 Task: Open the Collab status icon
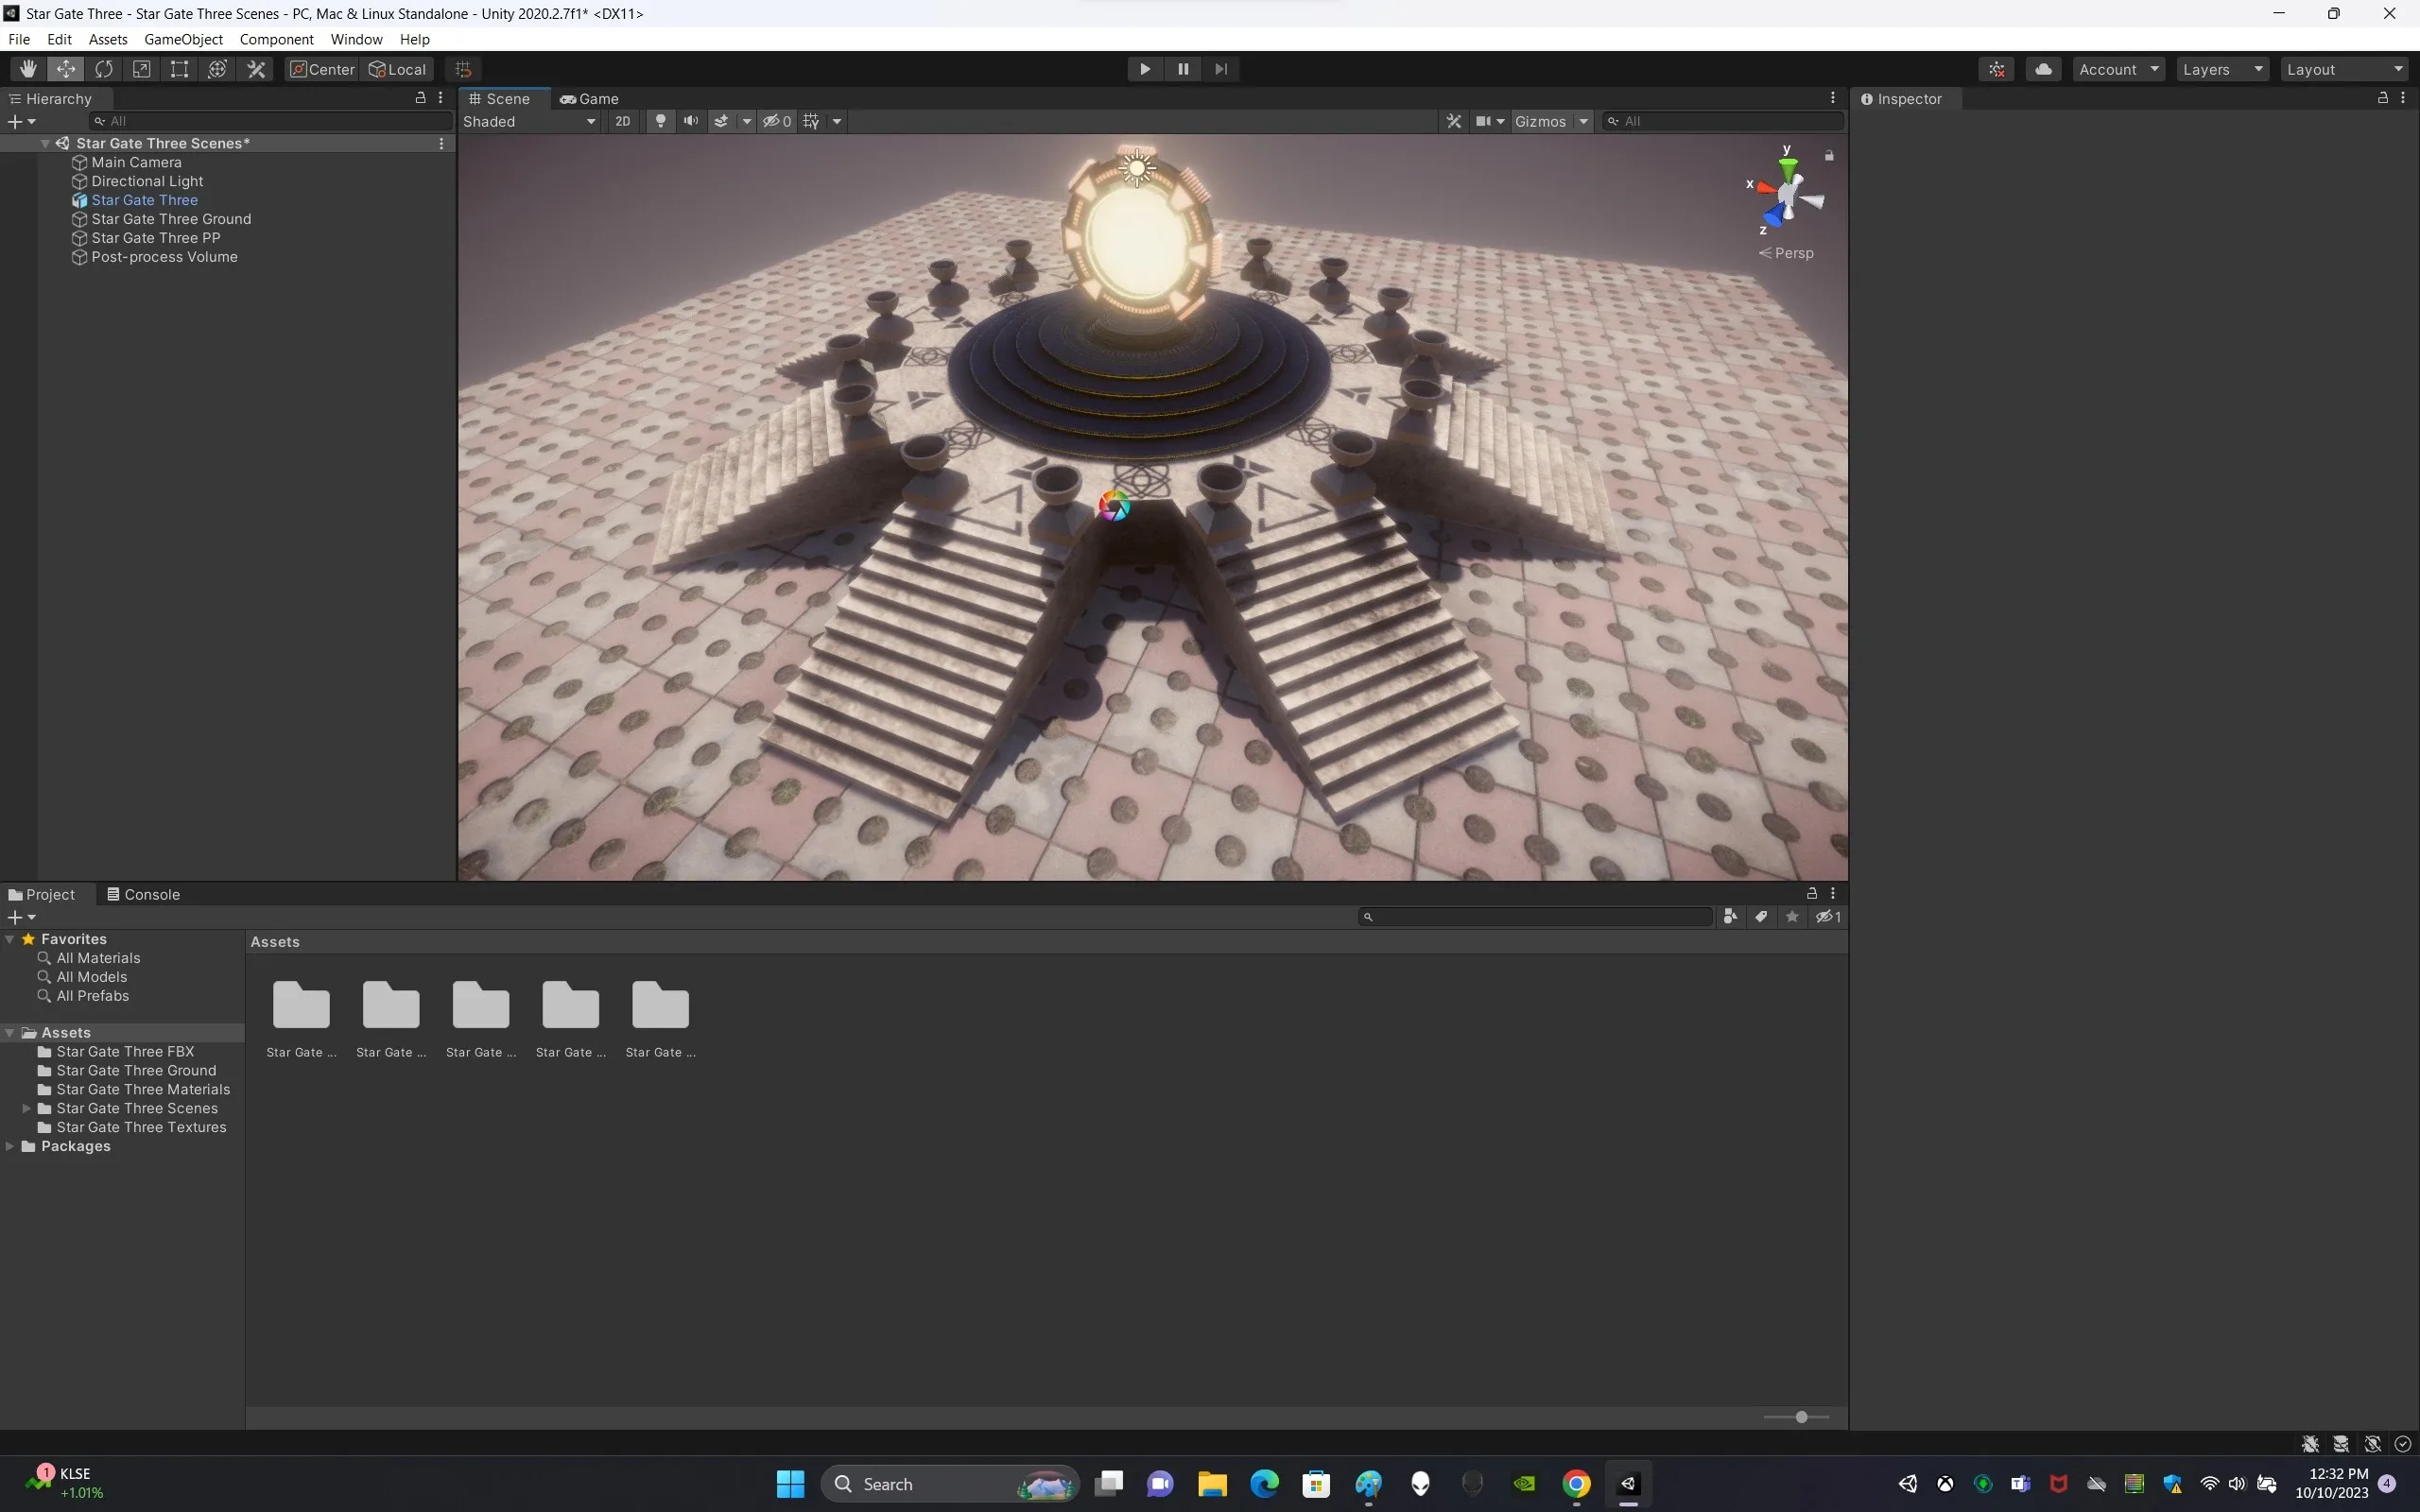(1997, 69)
